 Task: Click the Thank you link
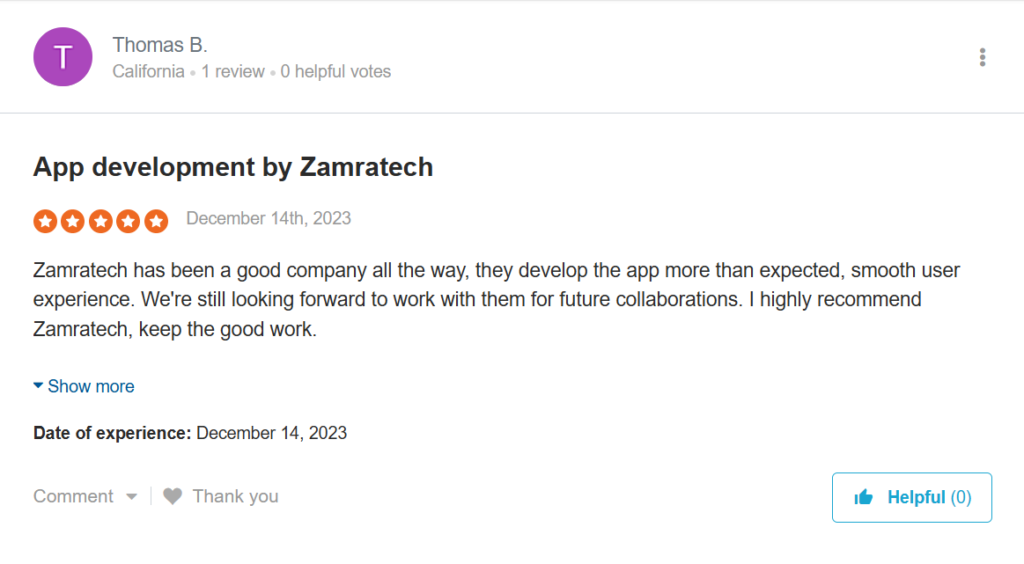tap(235, 496)
